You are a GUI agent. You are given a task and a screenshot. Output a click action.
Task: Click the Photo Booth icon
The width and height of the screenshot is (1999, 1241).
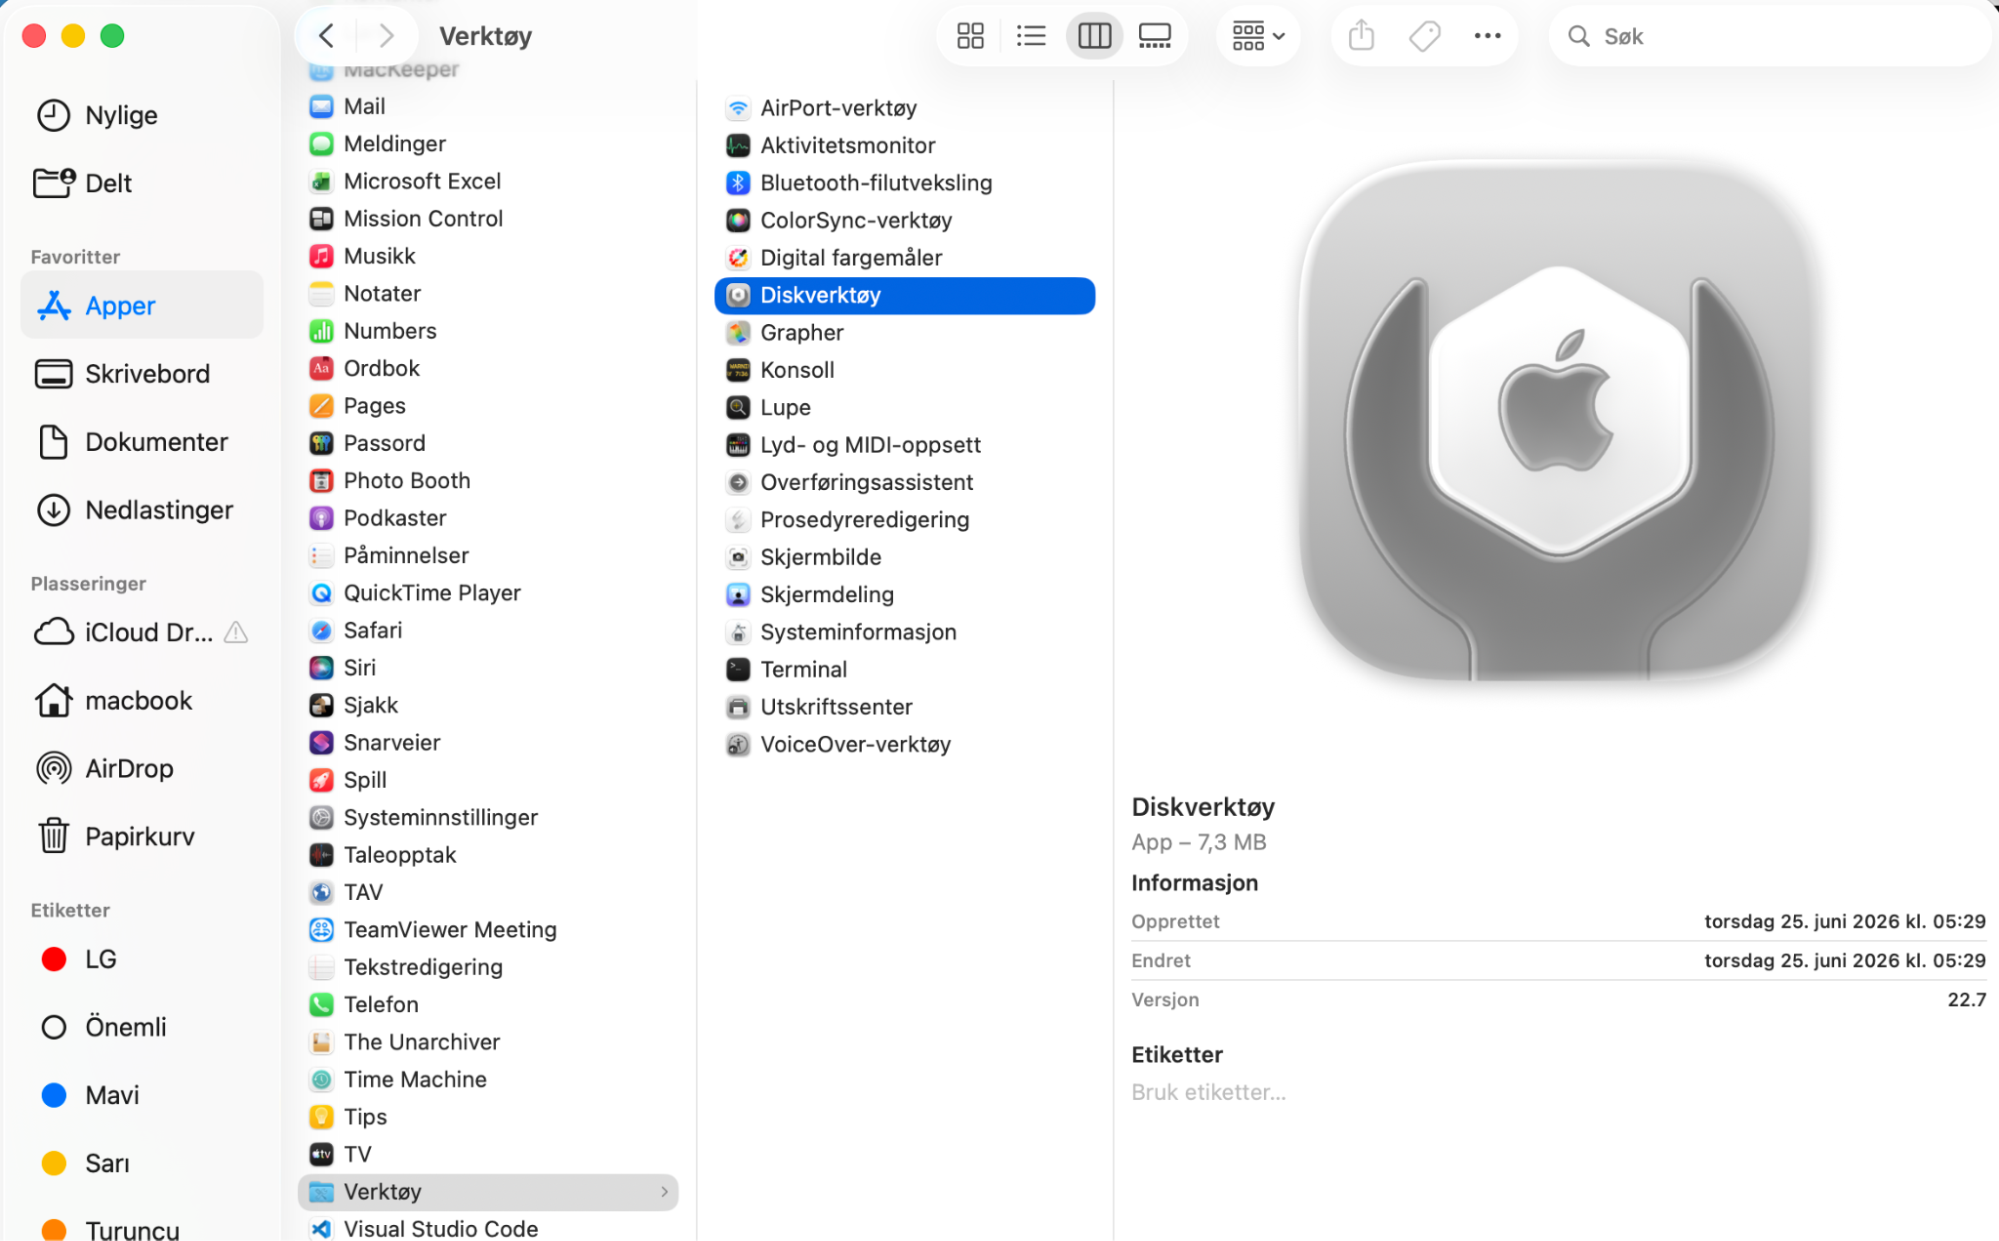click(x=321, y=480)
